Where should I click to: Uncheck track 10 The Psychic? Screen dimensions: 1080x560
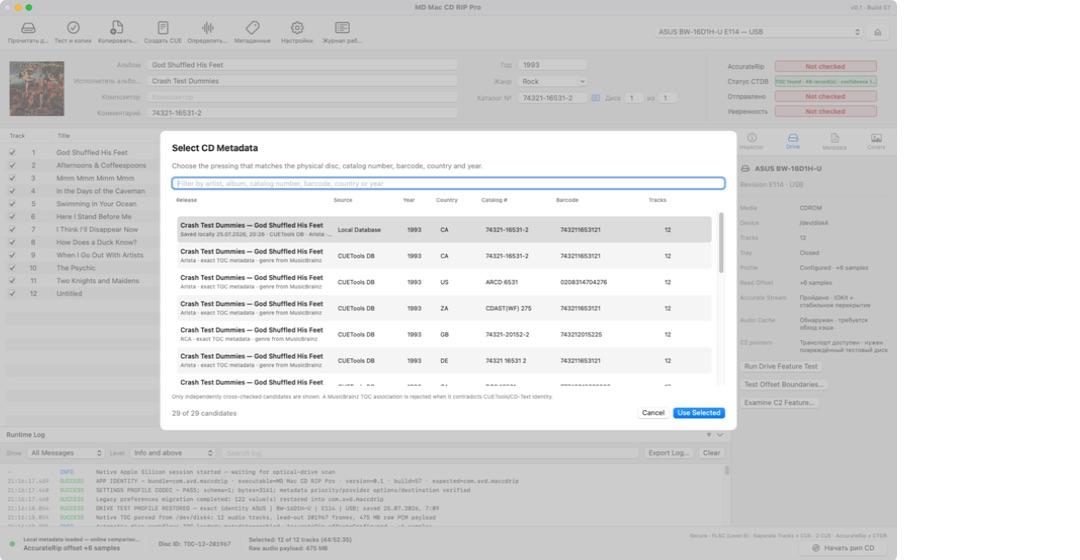coord(12,268)
